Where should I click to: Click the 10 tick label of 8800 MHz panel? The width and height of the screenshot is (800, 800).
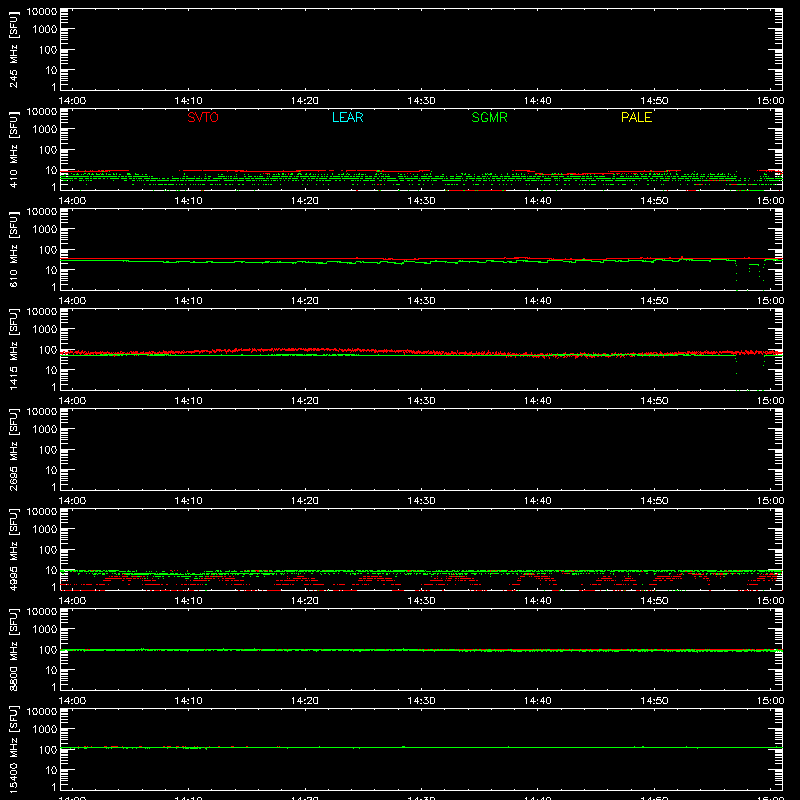coord(51,670)
